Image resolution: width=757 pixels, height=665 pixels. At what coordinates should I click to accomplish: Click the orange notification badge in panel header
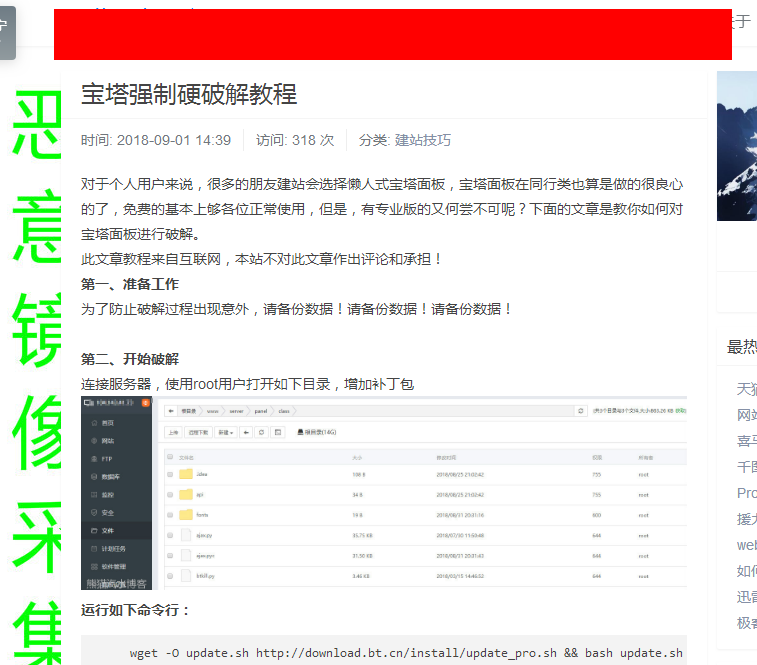(145, 403)
